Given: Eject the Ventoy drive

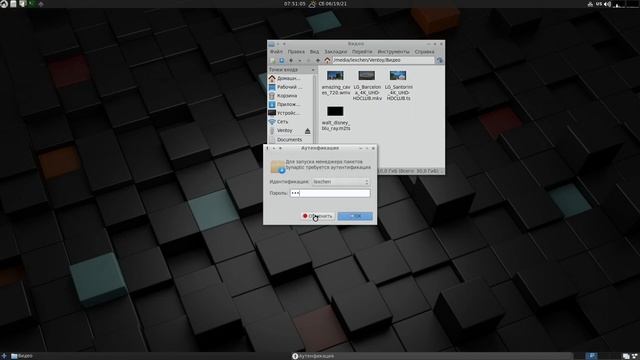Looking at the screenshot, I should tap(307, 131).
